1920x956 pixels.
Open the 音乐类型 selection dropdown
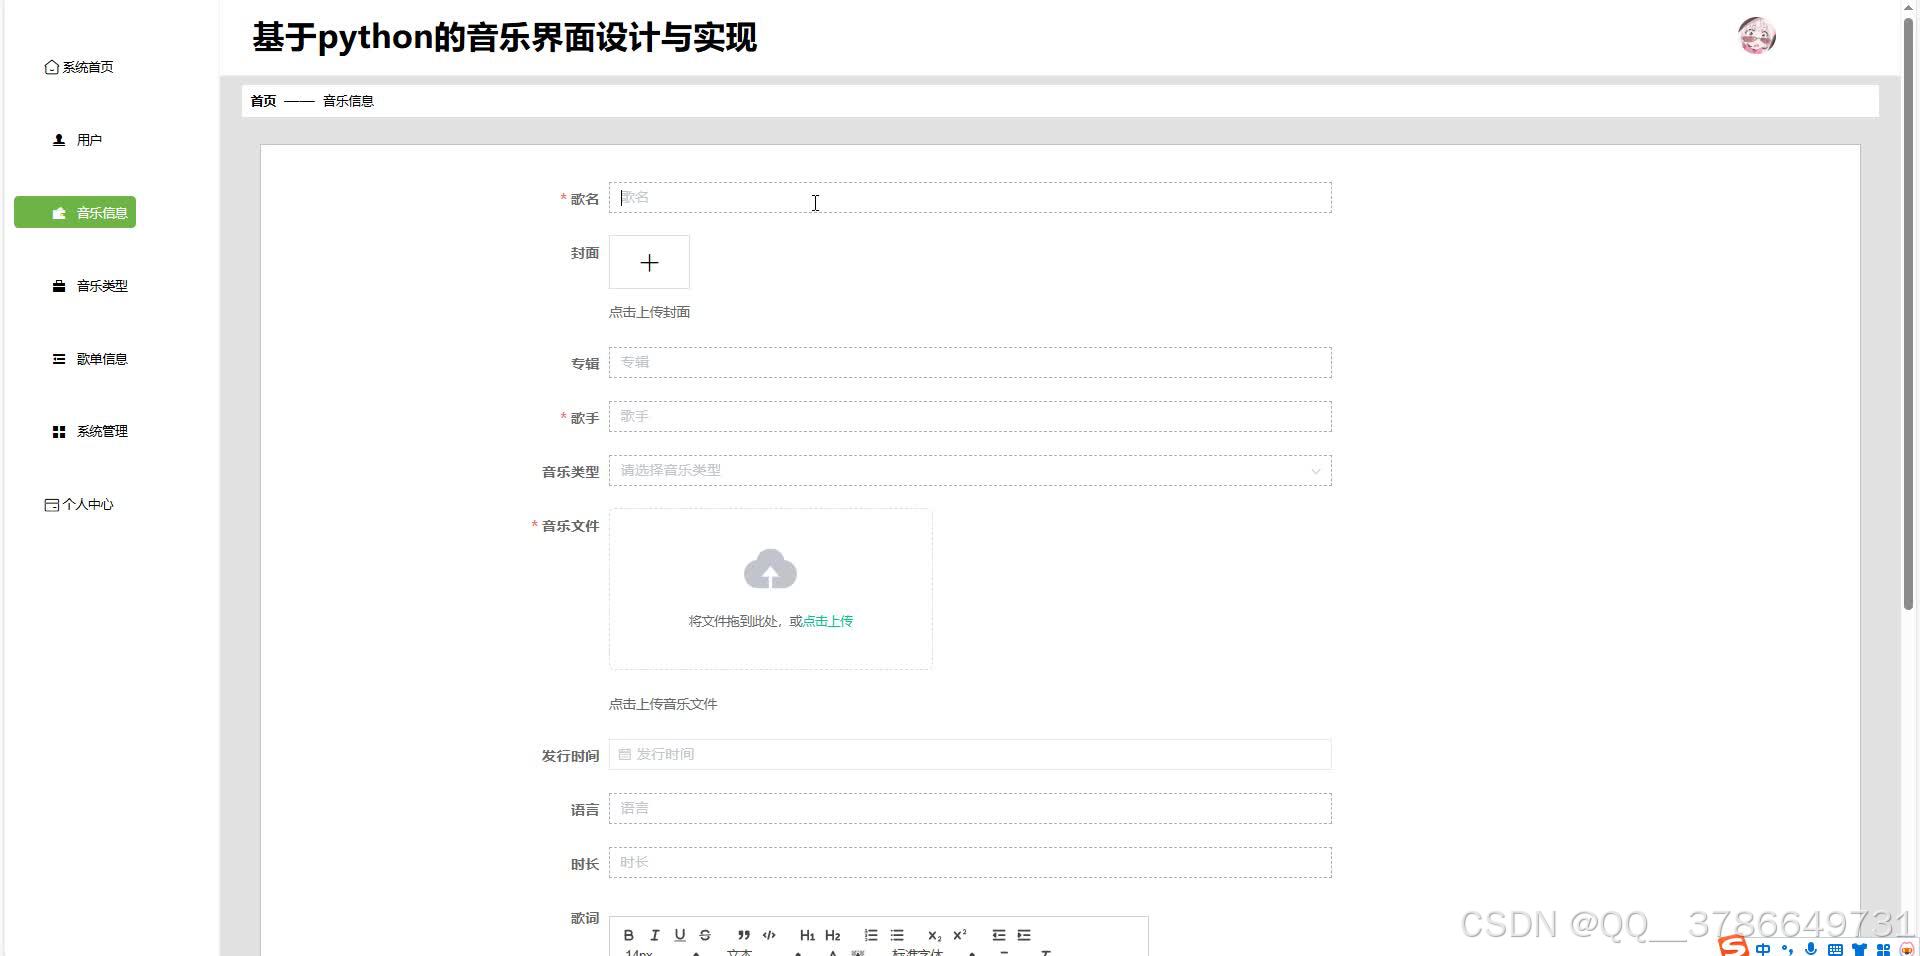click(x=970, y=470)
